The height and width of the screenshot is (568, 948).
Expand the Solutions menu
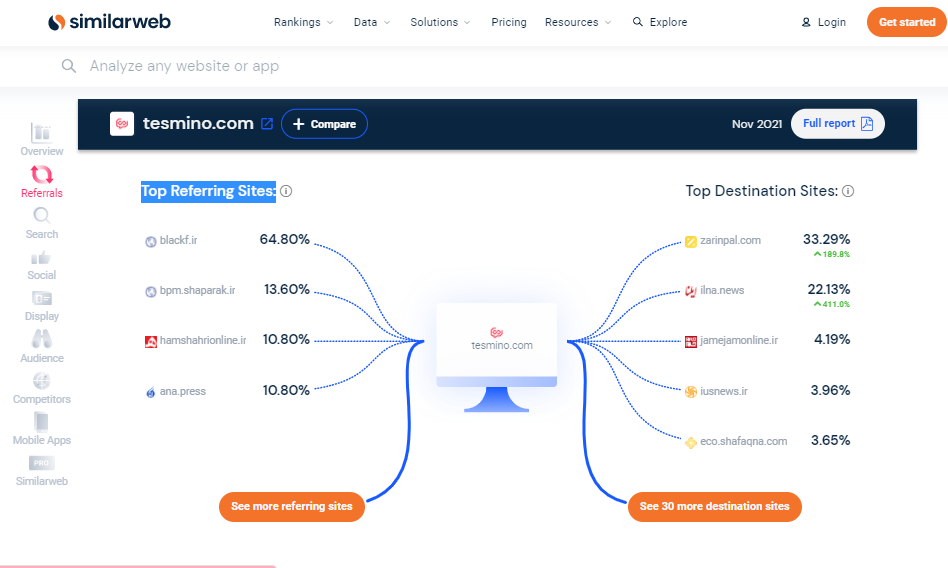[x=440, y=22]
